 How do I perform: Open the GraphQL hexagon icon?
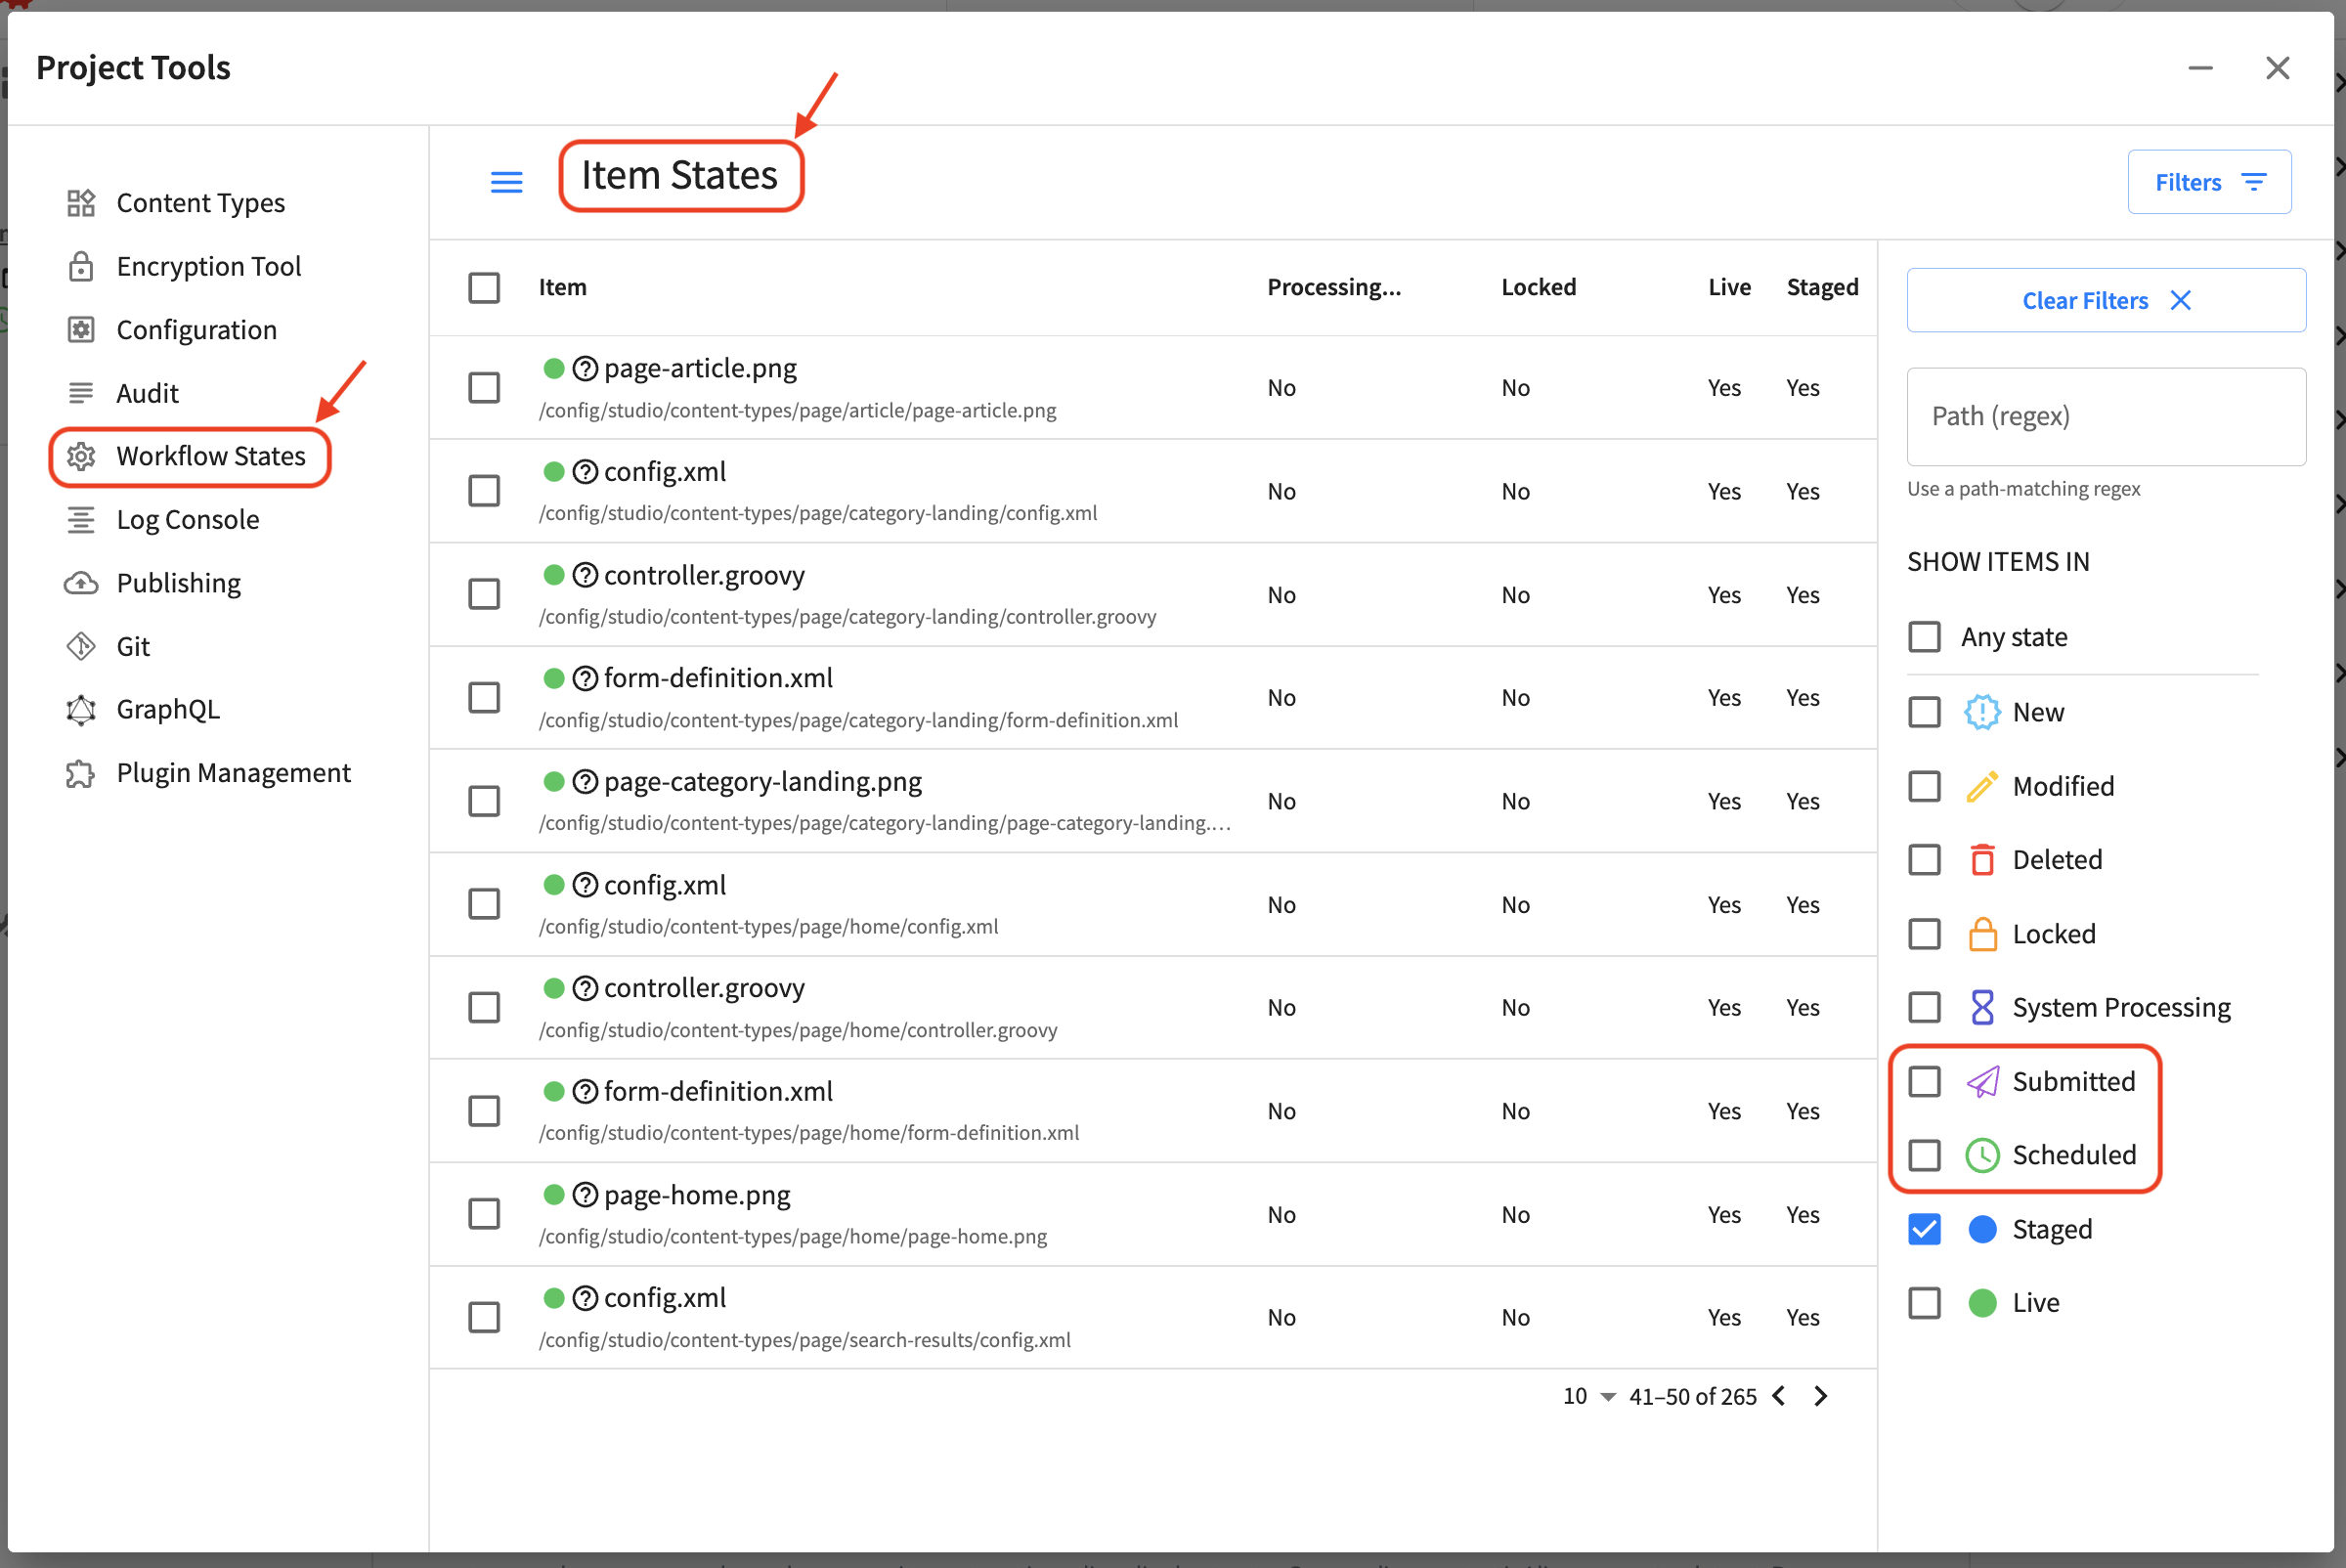[81, 709]
